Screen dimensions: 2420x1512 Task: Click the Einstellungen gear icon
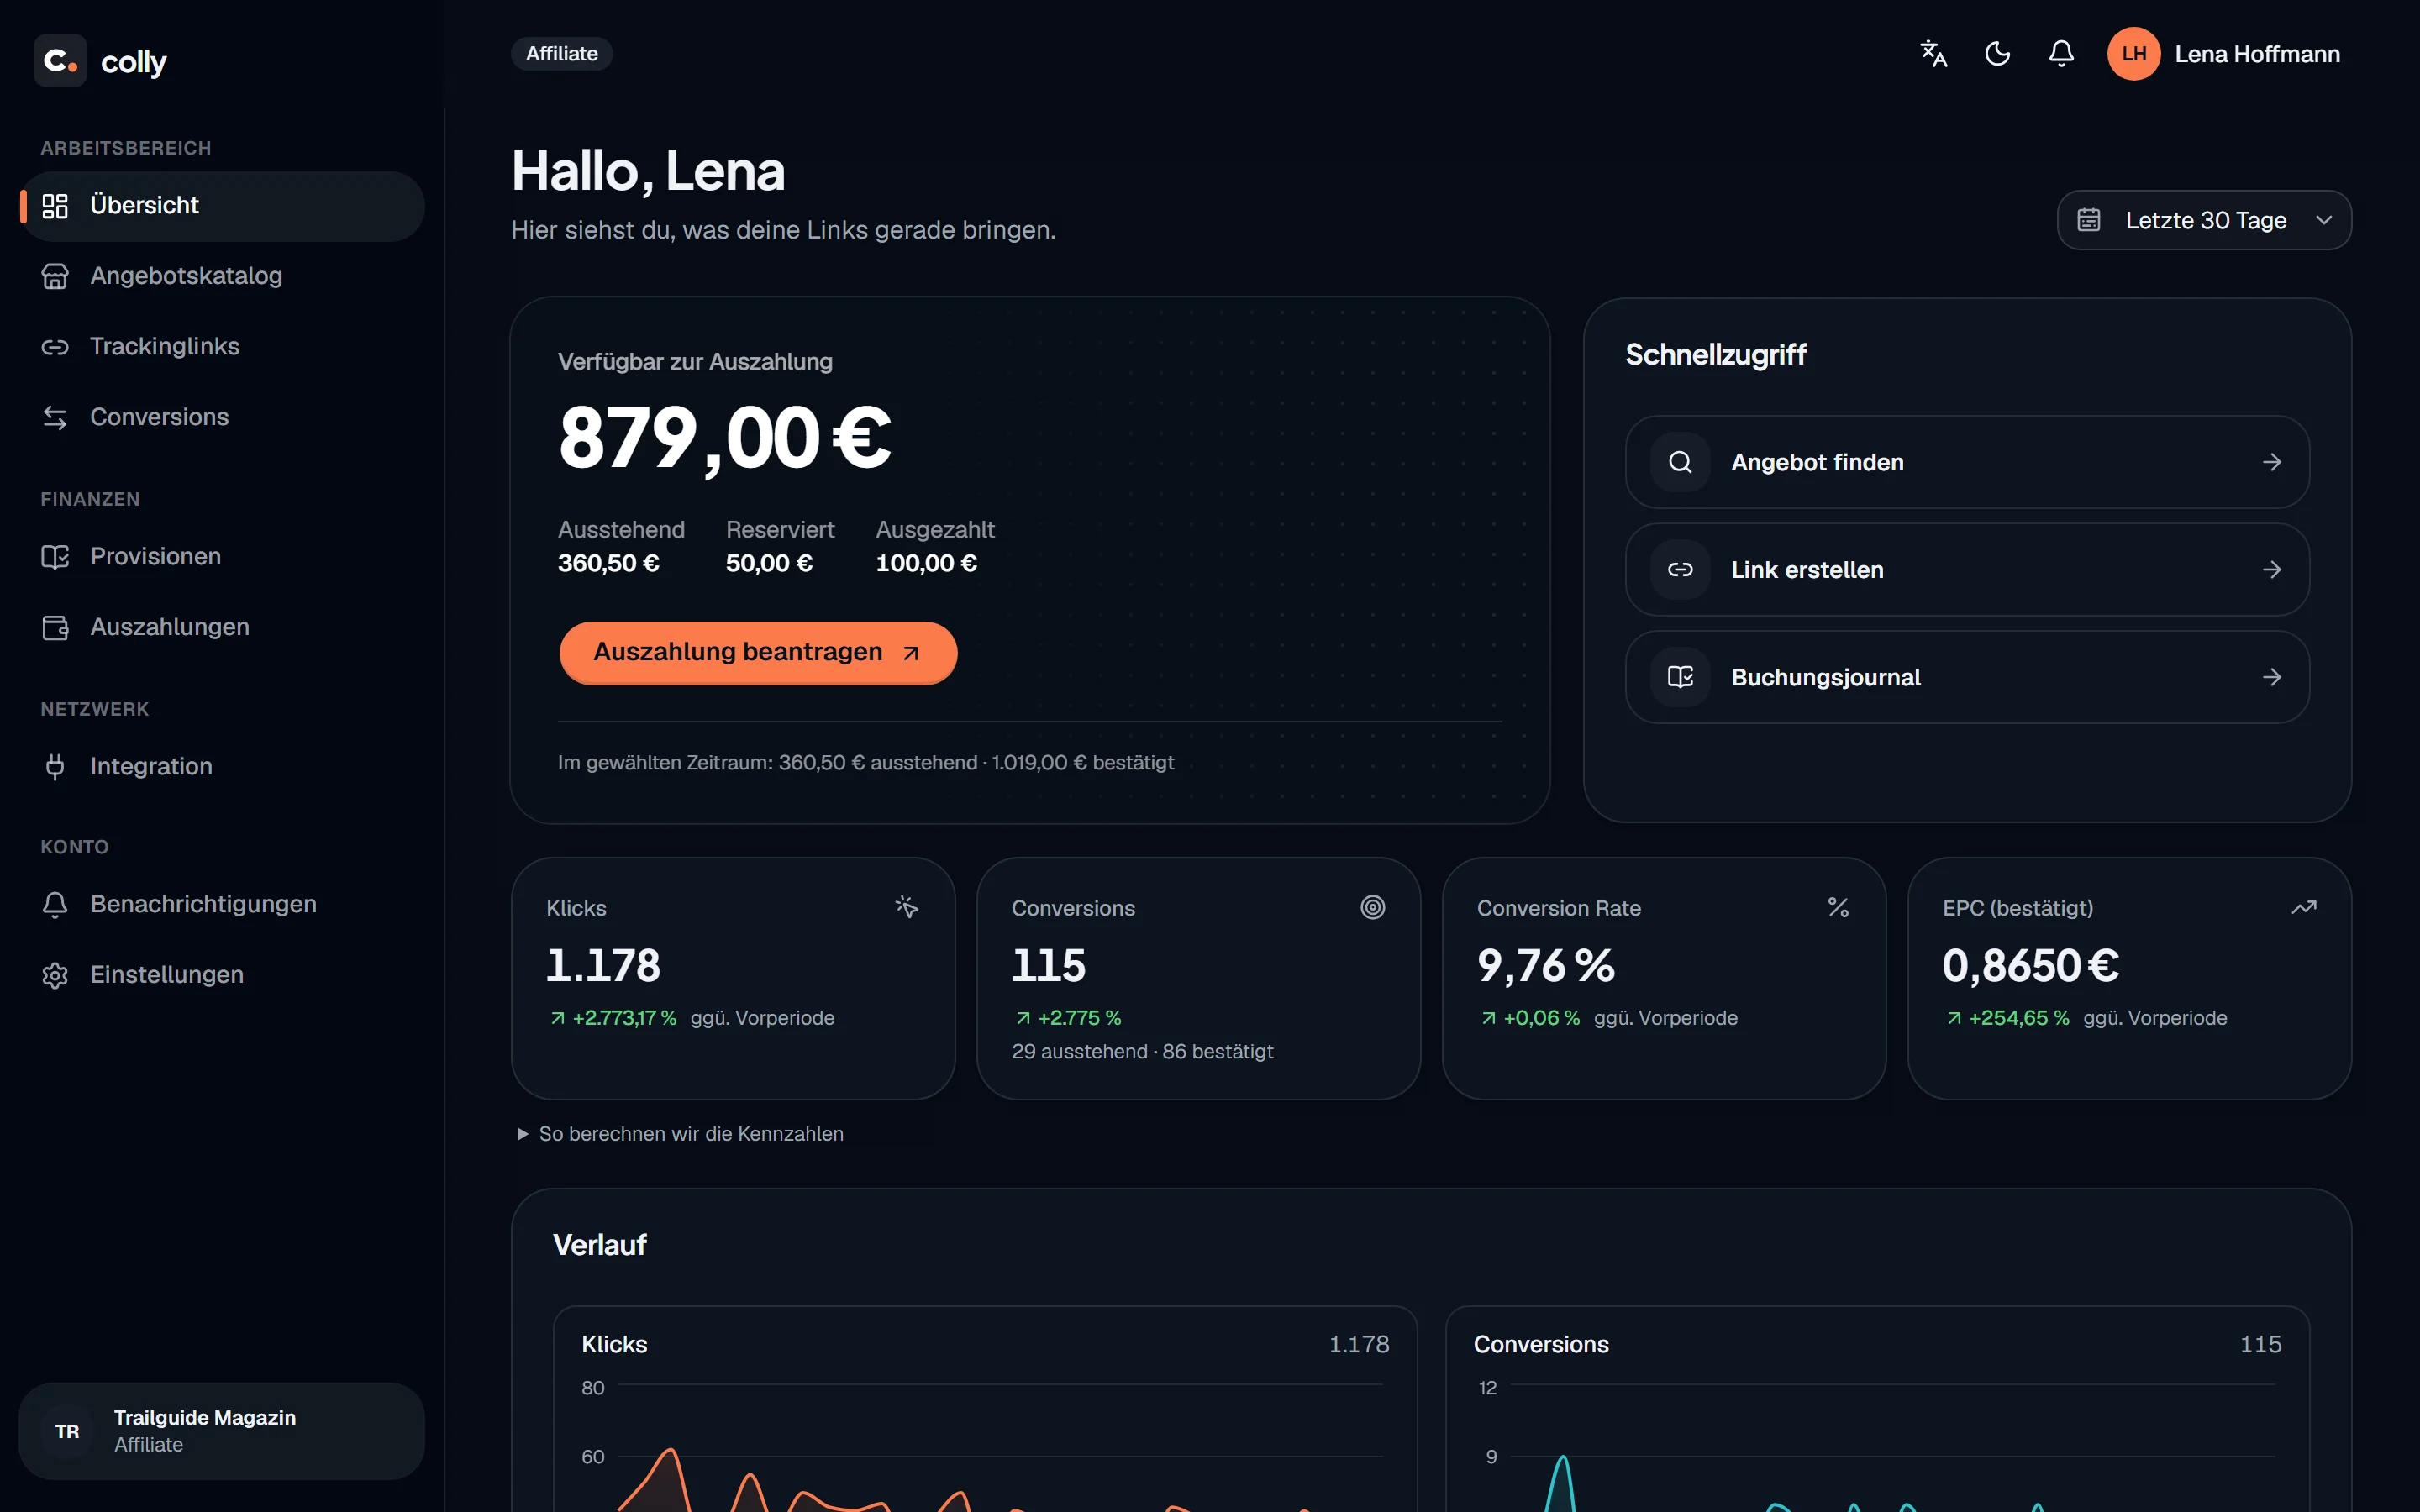click(x=55, y=975)
